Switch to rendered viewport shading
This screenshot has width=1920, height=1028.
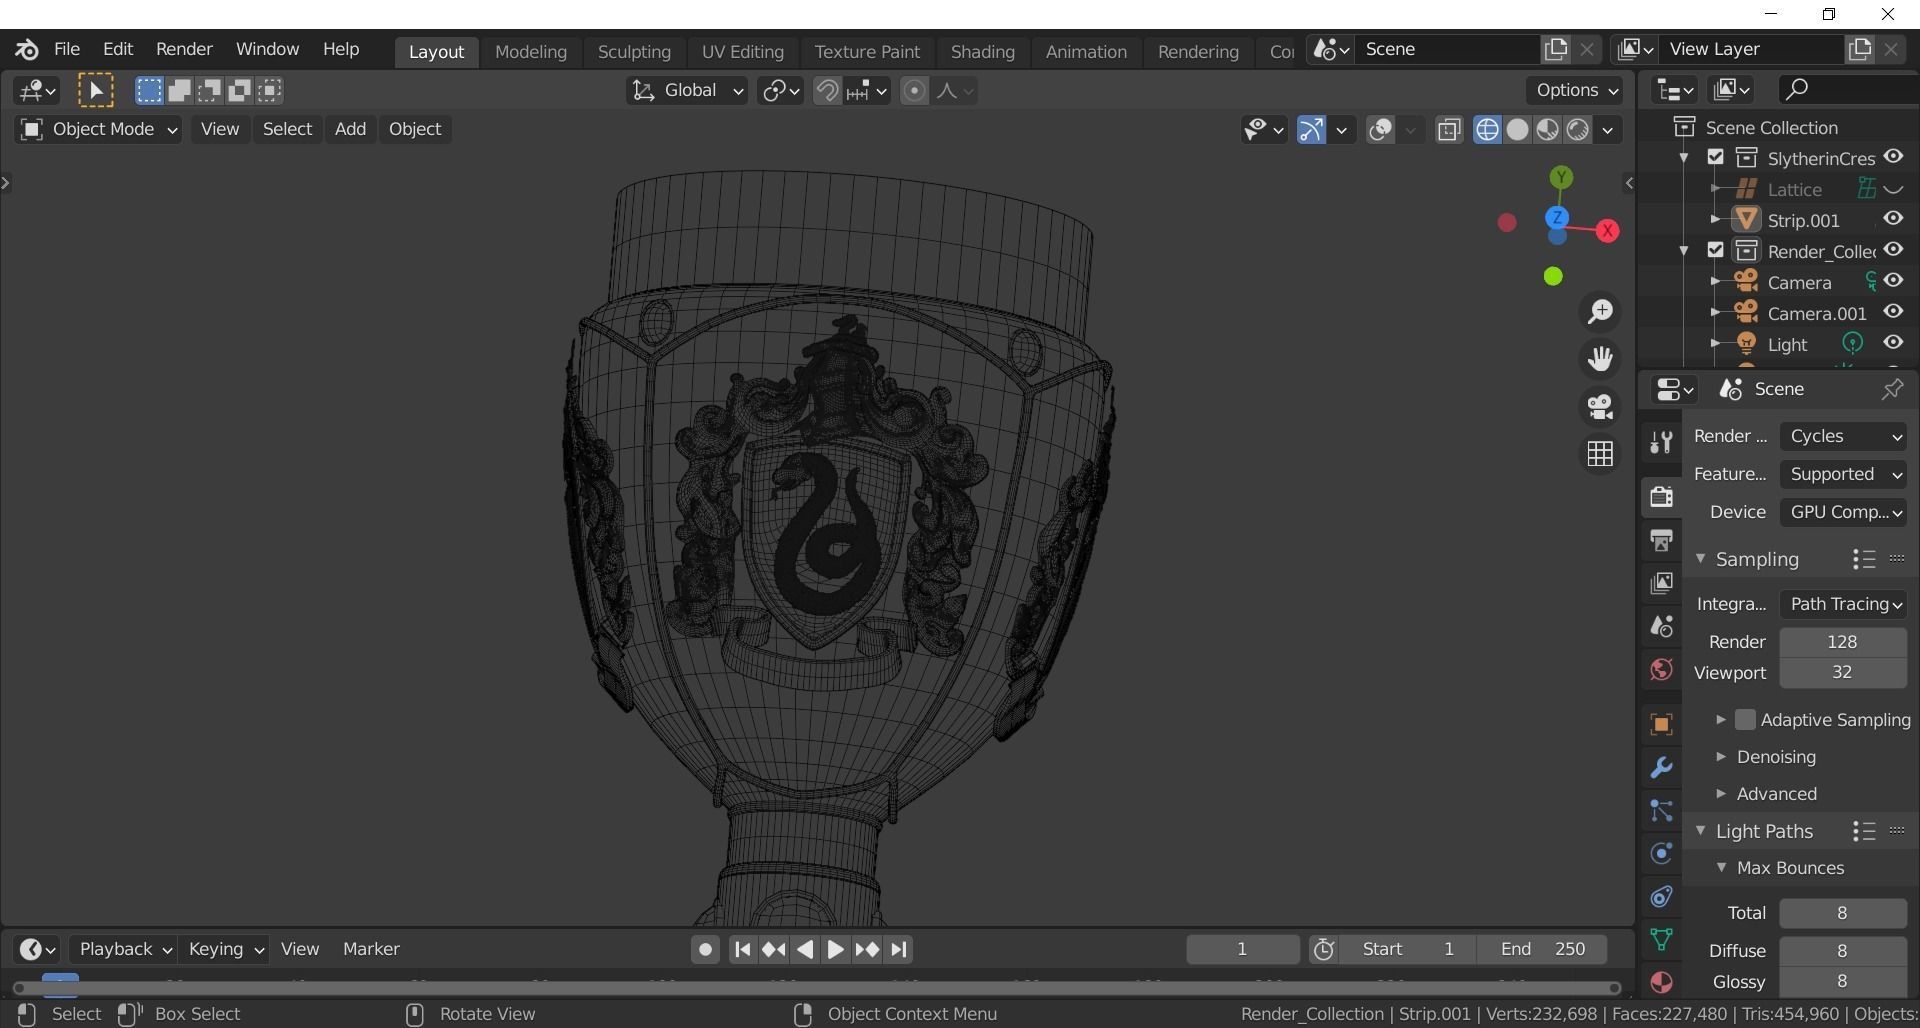pyautogui.click(x=1578, y=129)
